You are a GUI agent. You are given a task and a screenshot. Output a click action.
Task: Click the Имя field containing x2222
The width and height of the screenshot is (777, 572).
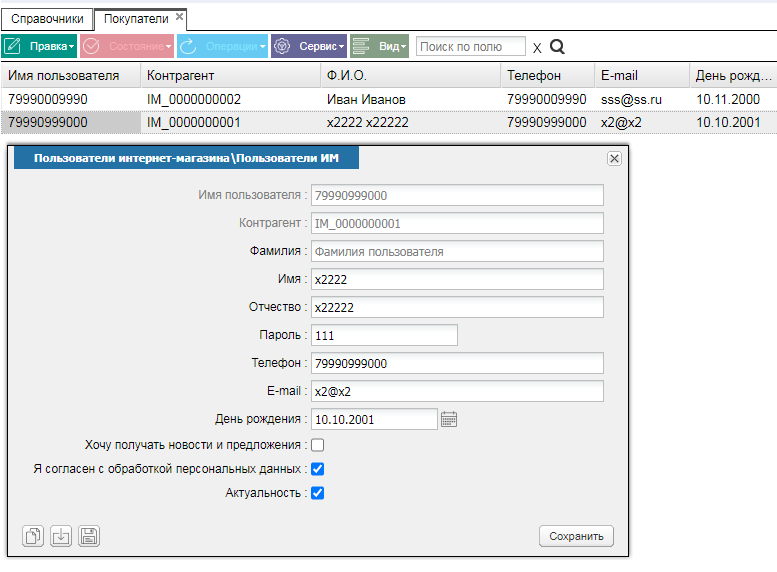coord(457,279)
